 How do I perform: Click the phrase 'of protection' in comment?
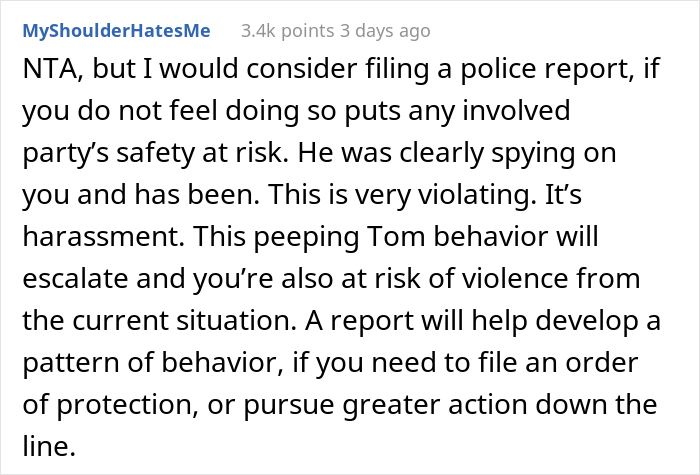(x=107, y=404)
